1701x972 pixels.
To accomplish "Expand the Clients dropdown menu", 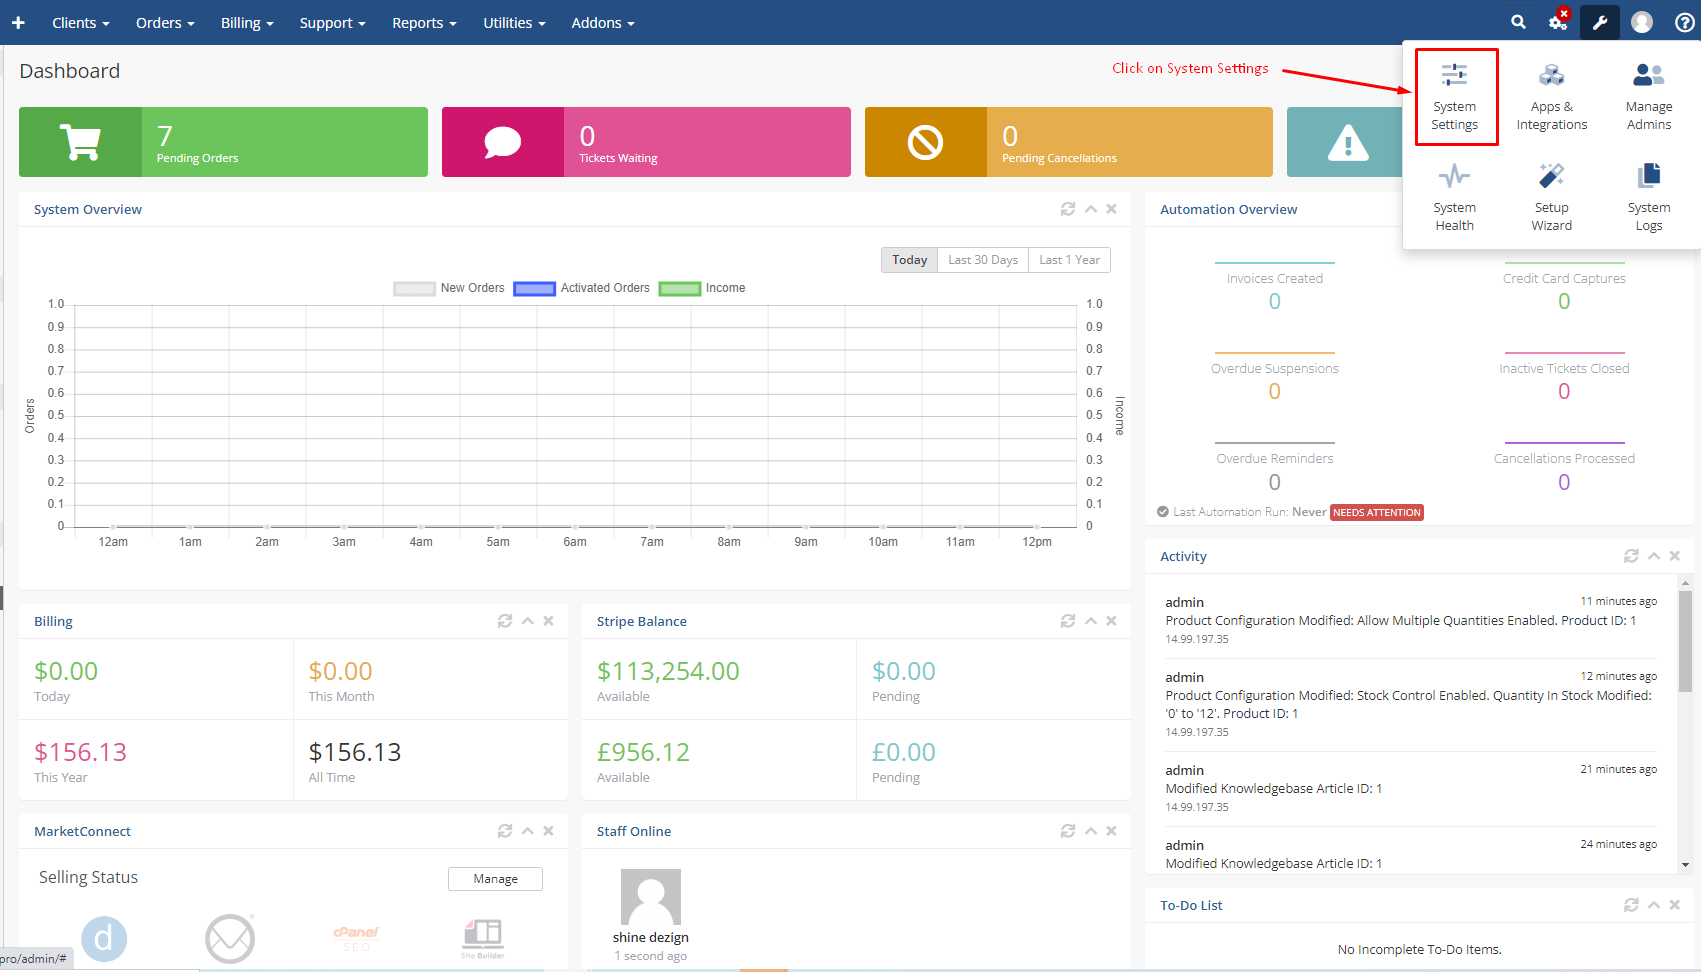I will point(80,22).
